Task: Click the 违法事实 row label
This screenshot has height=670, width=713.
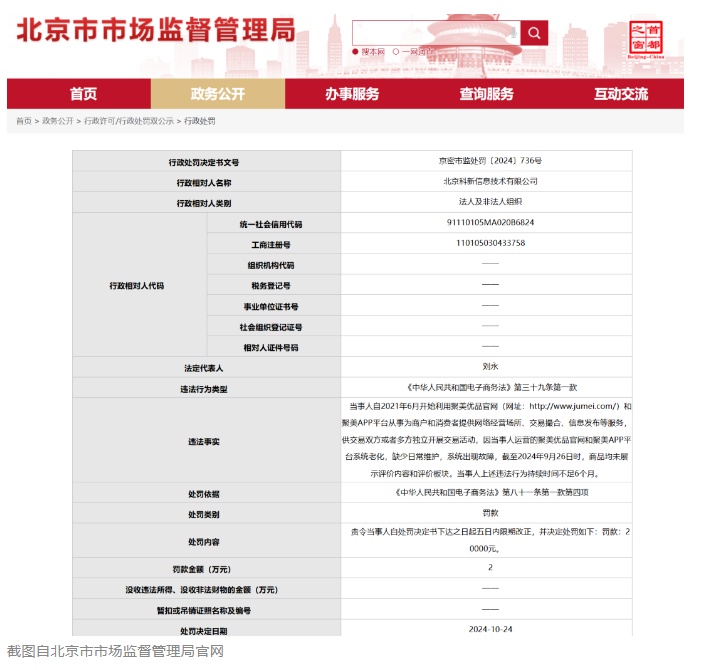Action: click(x=204, y=442)
